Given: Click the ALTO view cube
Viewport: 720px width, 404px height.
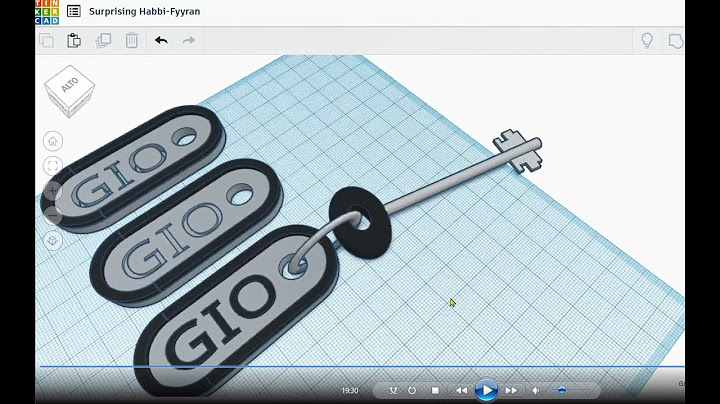Looking at the screenshot, I should 69,91.
